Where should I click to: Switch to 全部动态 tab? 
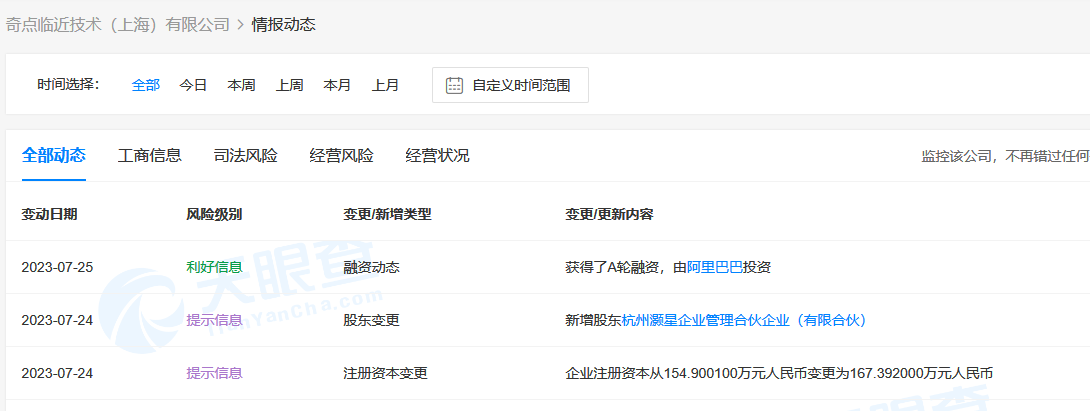click(54, 155)
